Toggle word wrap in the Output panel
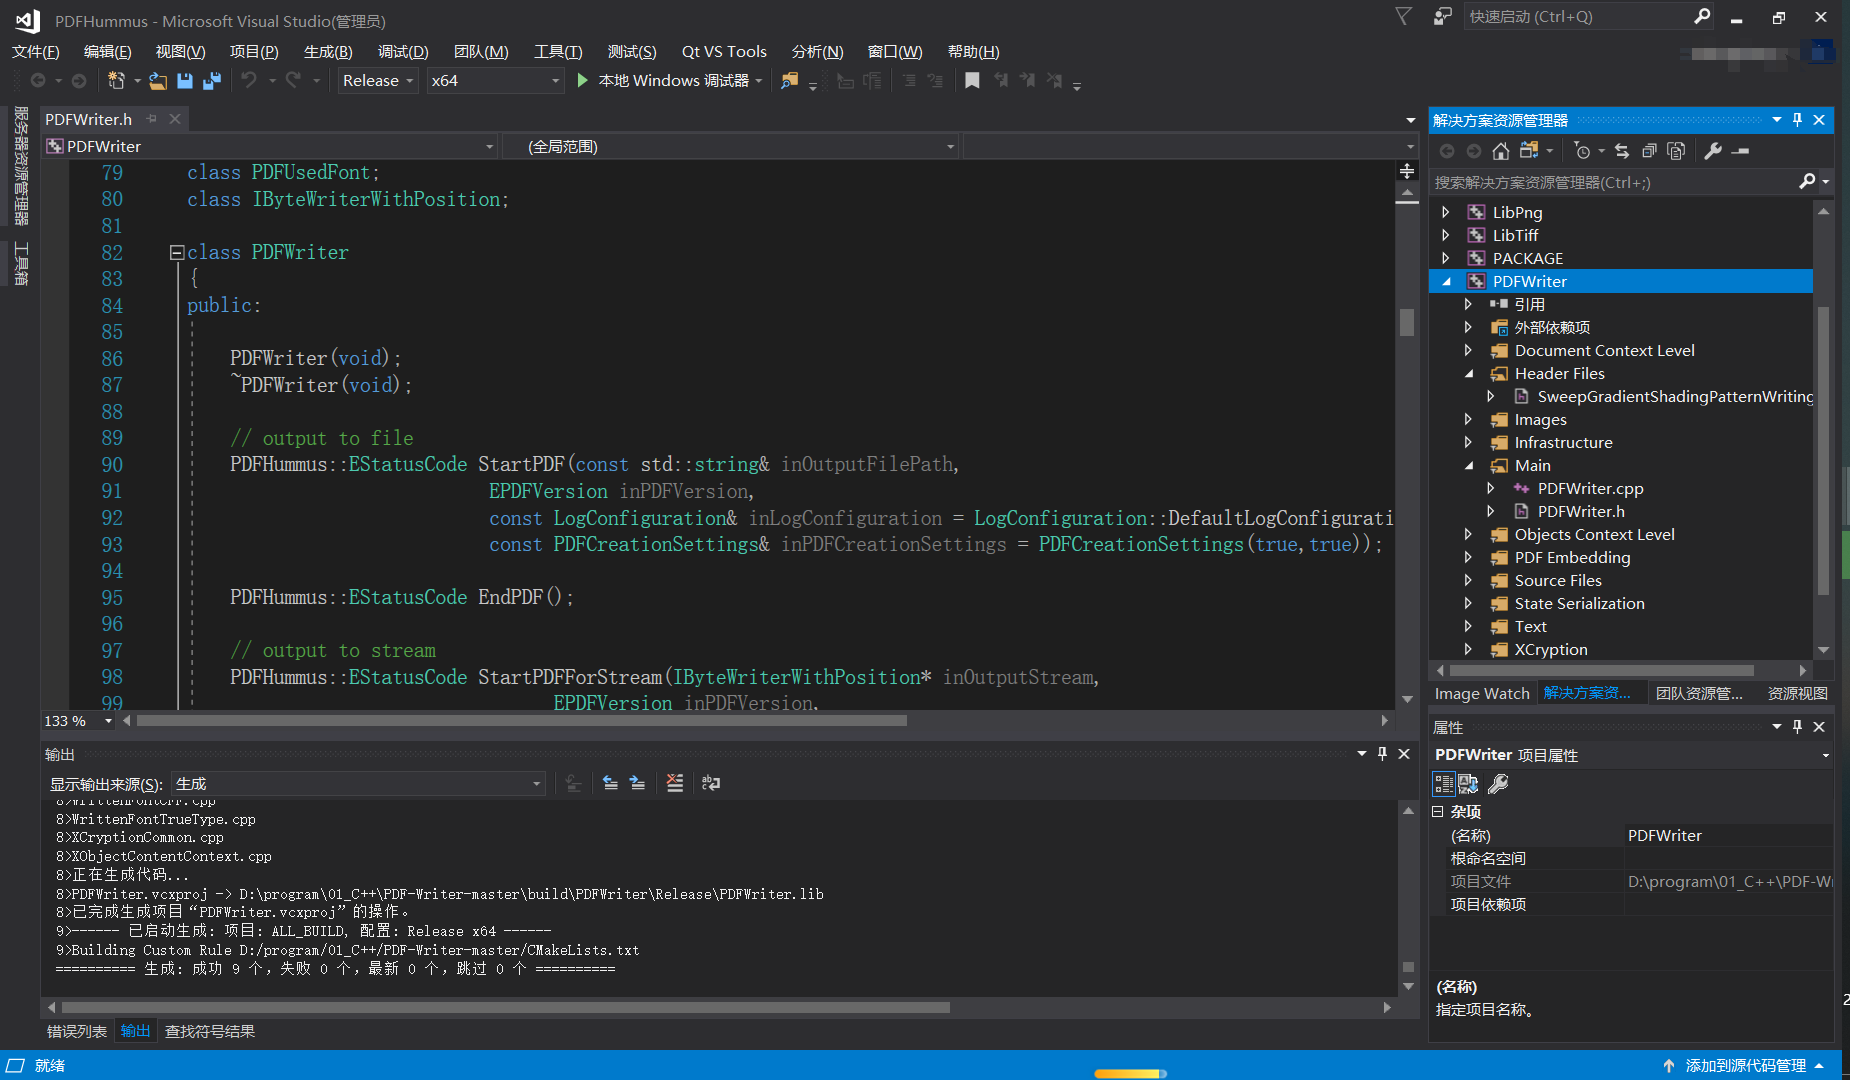This screenshot has height=1080, width=1850. [x=711, y=783]
